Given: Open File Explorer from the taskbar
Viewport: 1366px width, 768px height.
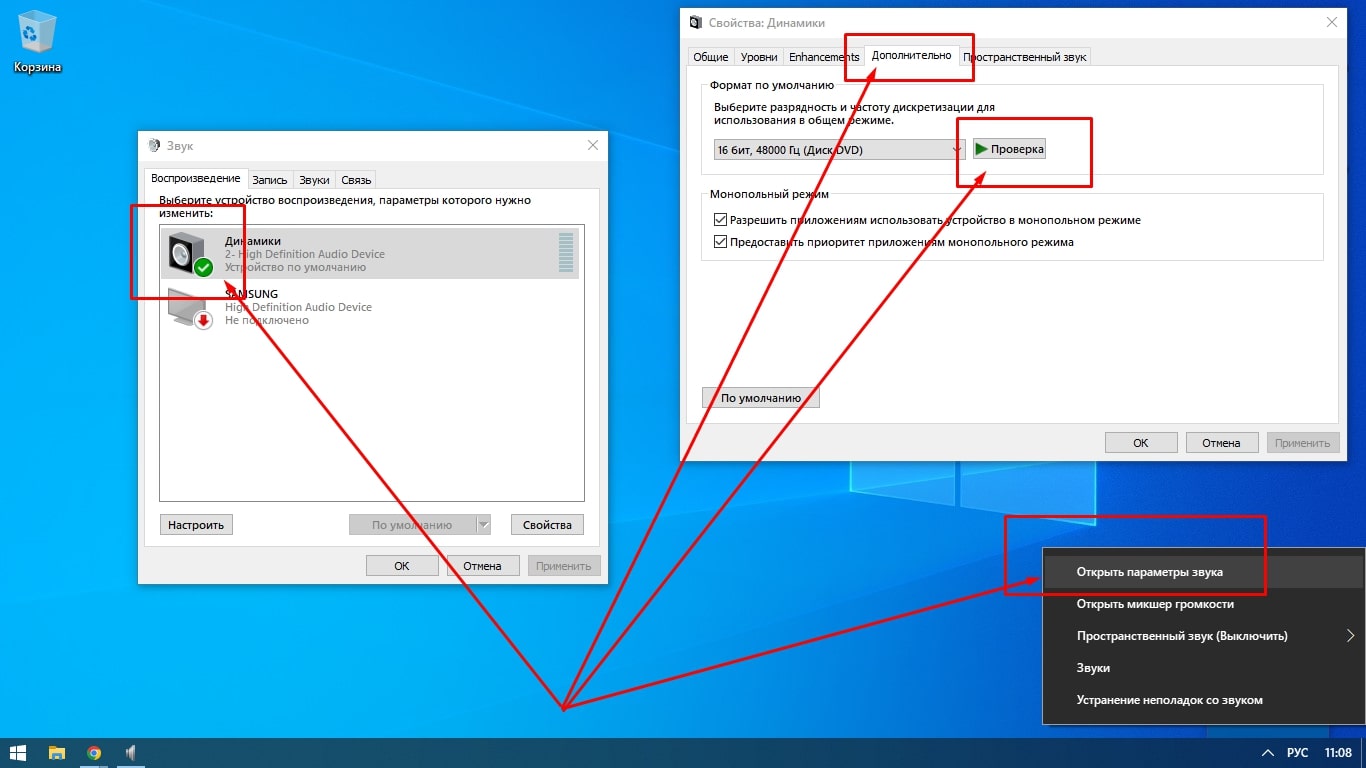Looking at the screenshot, I should point(57,753).
